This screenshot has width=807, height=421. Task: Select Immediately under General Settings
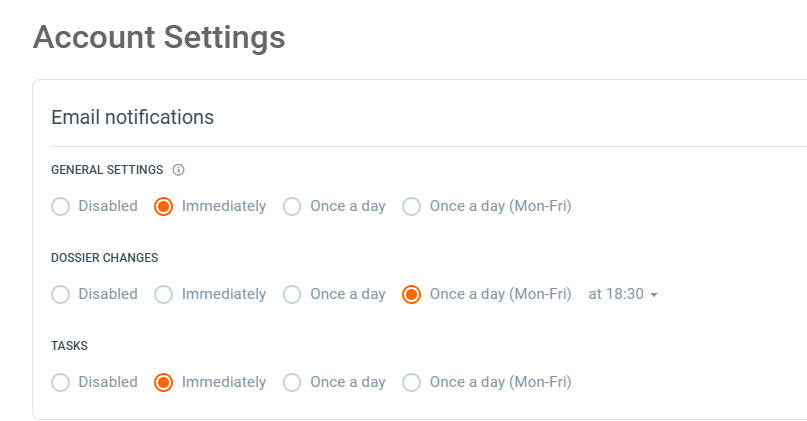[x=164, y=207]
